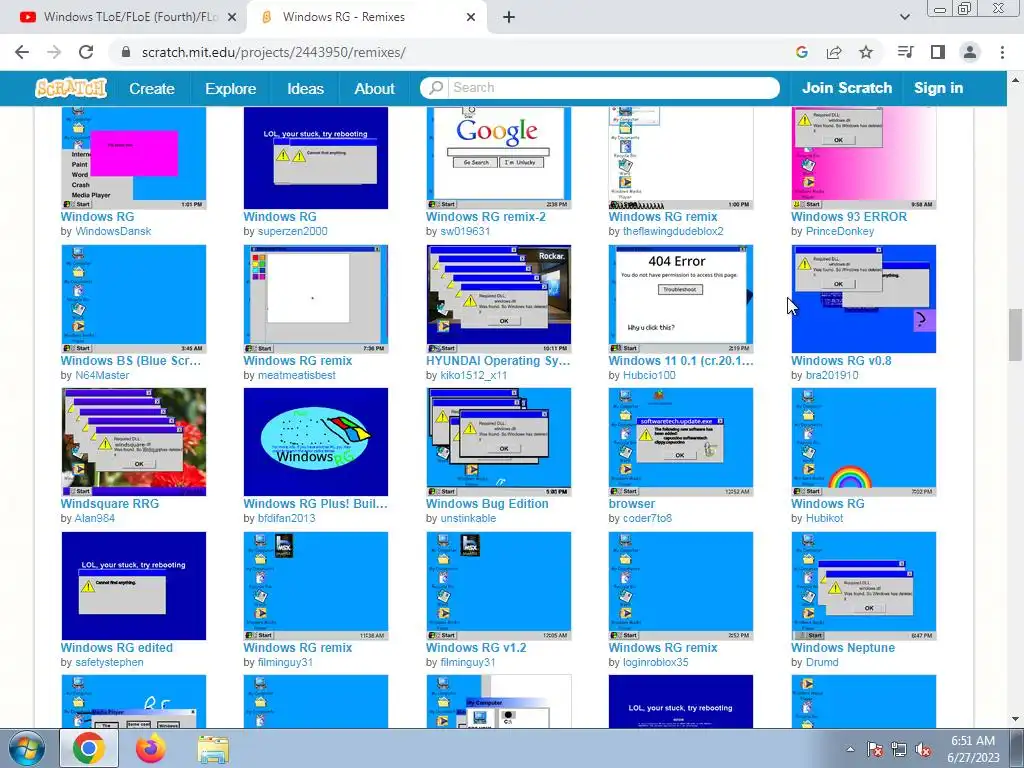This screenshot has width=1024, height=768.
Task: Visit user unstinkable profile
Action: (x=468, y=519)
